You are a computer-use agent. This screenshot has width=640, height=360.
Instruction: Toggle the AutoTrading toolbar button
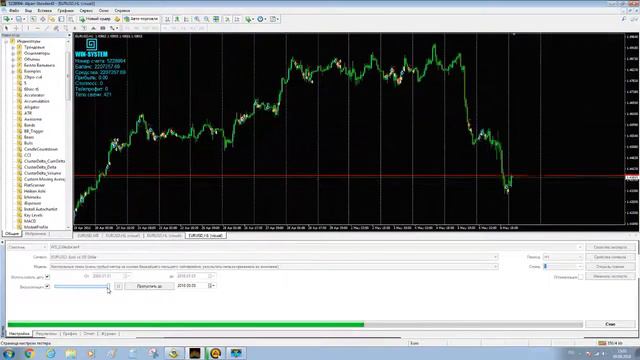[141, 19]
